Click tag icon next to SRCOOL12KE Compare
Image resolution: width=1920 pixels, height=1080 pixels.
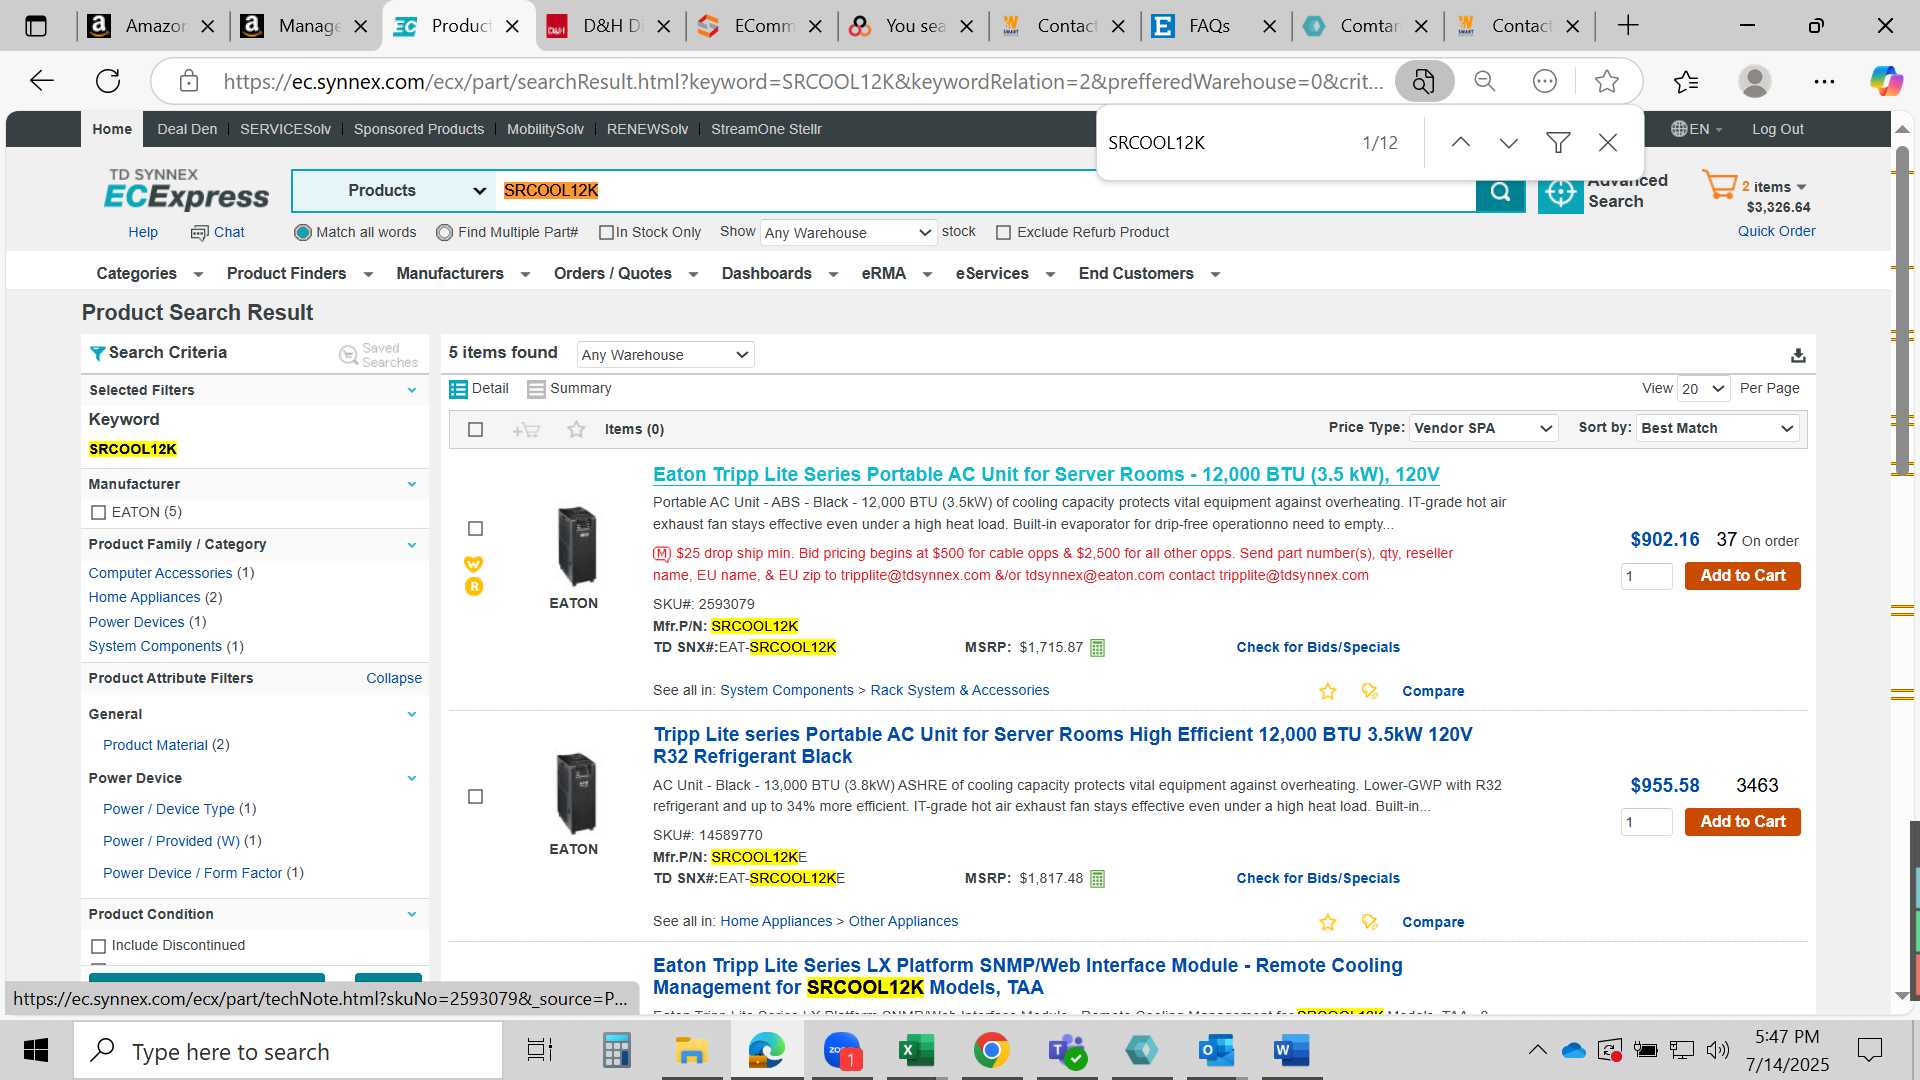click(1370, 922)
